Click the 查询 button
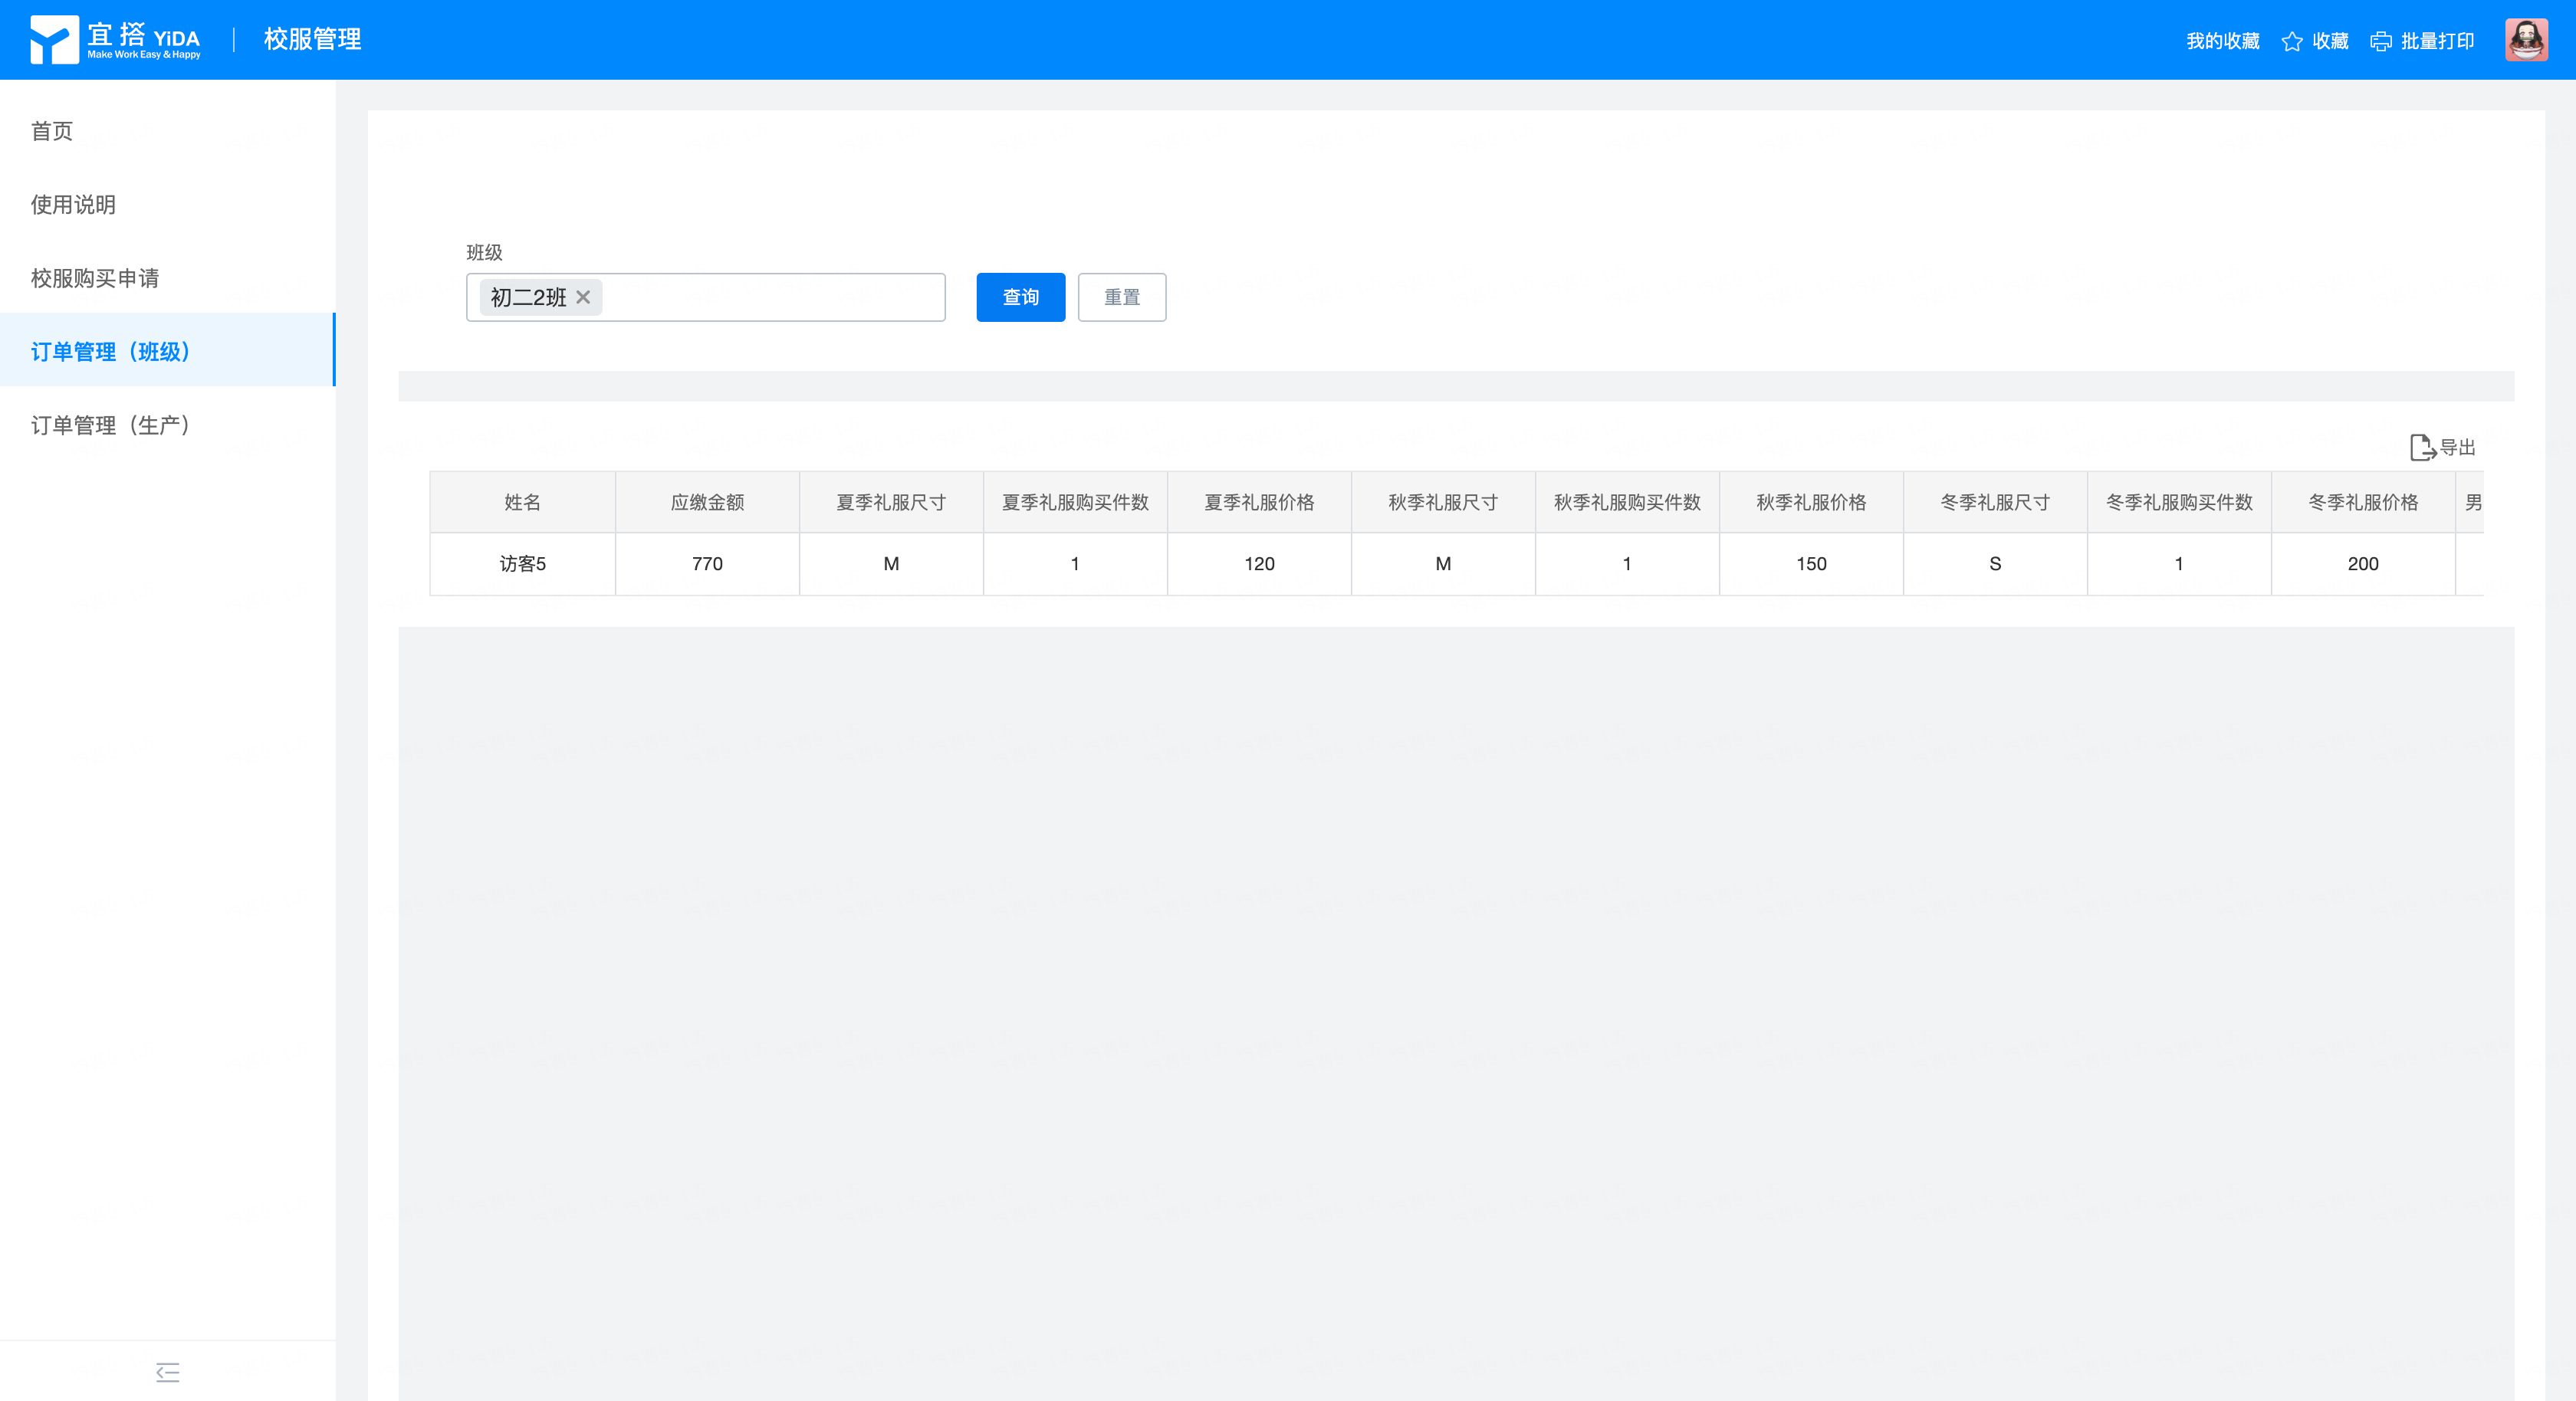Screen dimensions: 2576x1401 tap(1020, 297)
